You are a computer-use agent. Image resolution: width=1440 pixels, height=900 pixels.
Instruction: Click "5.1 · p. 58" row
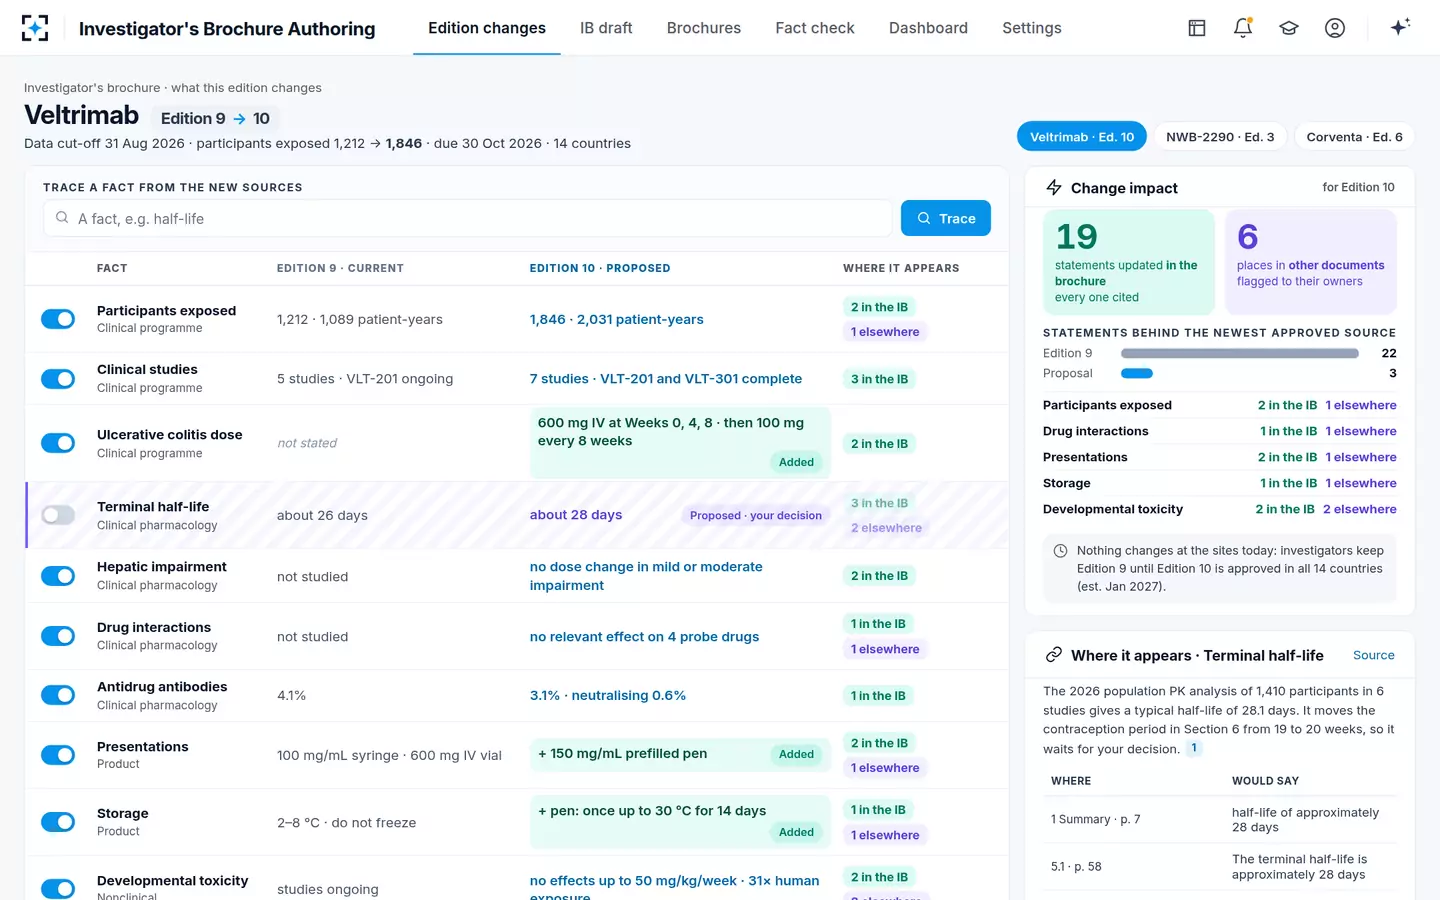(1219, 866)
